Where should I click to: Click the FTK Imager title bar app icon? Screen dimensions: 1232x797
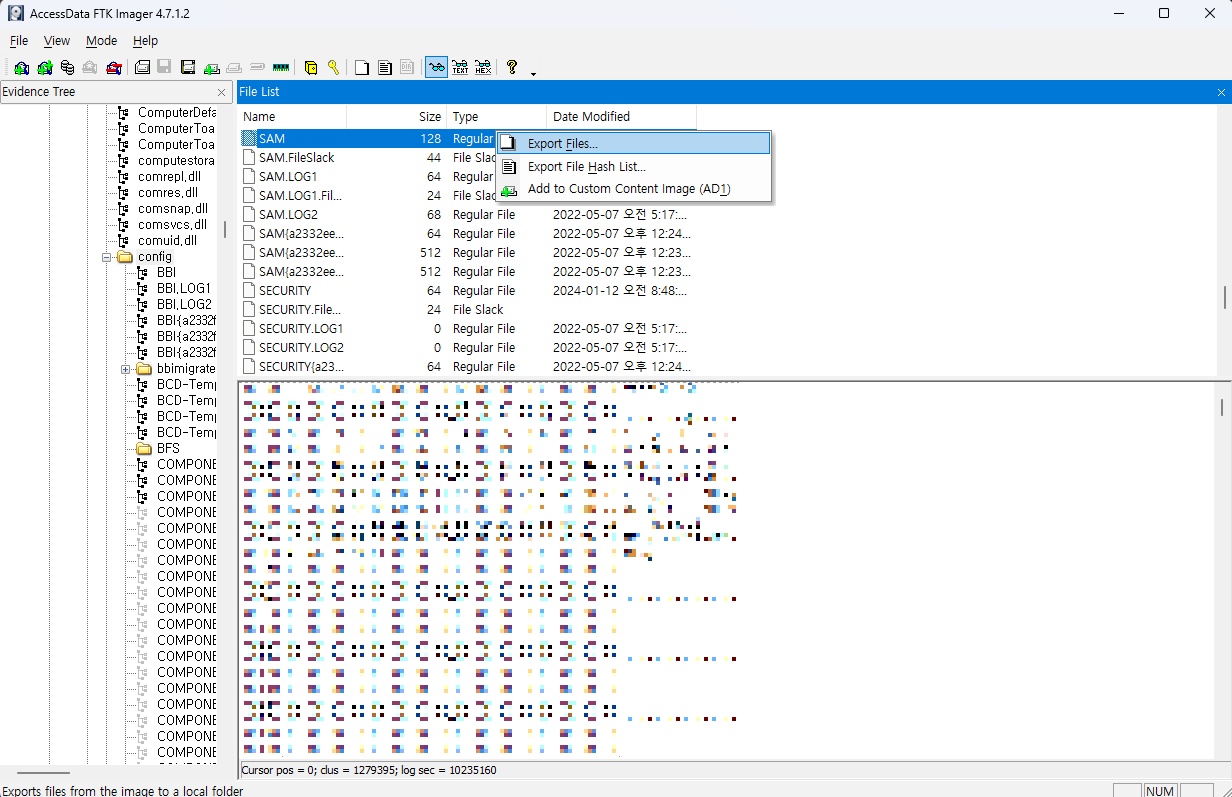click(16, 13)
